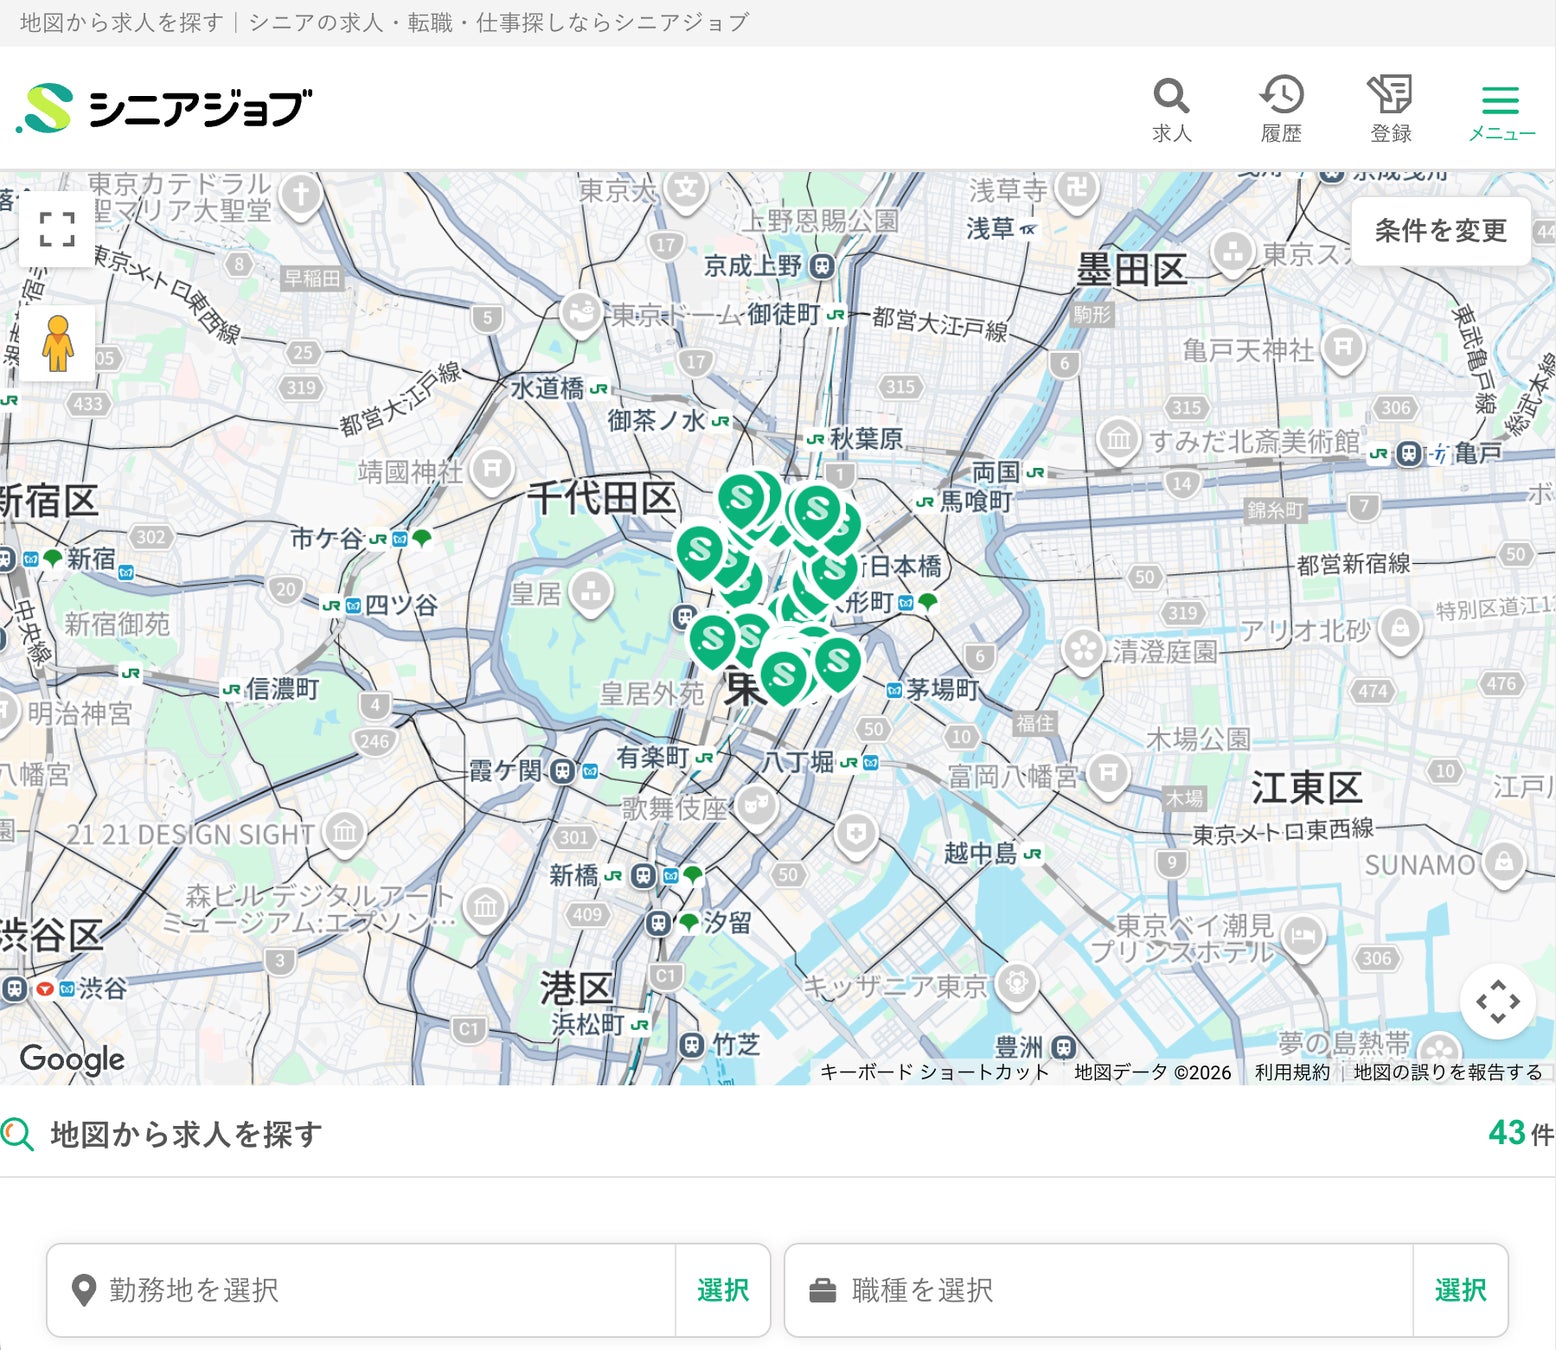Click the 職種を選択 field
This screenshot has height=1350, width=1556.
(x=1099, y=1290)
